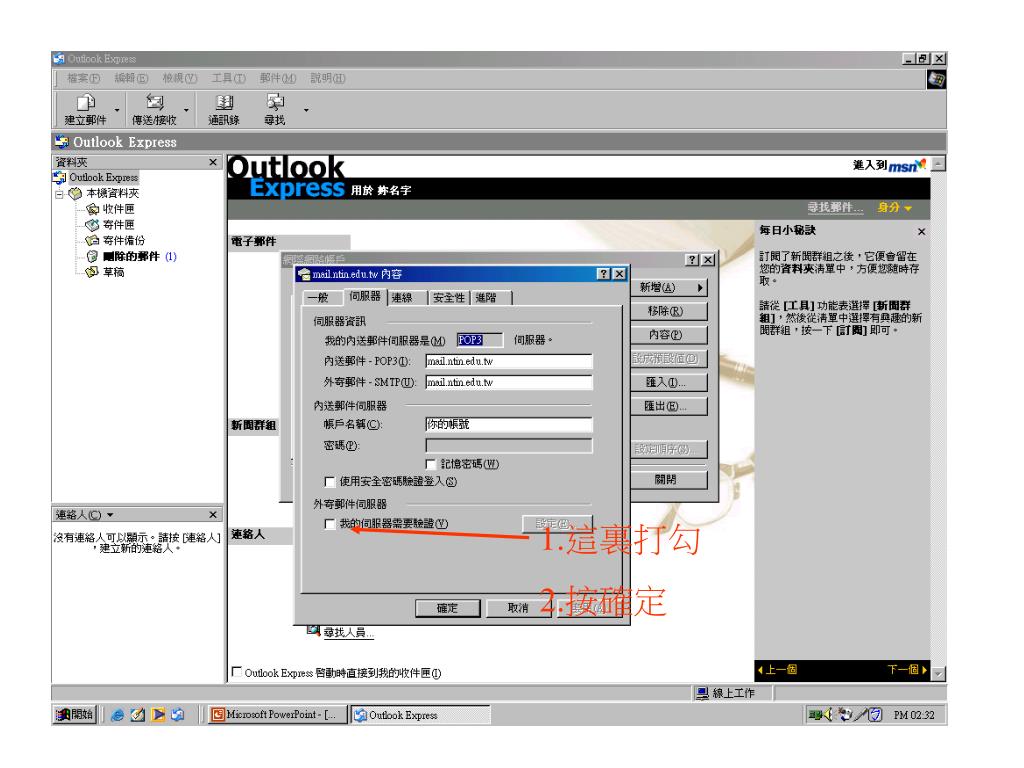Open 開始 Start menu button
1024x768 pixels.
(x=74, y=714)
